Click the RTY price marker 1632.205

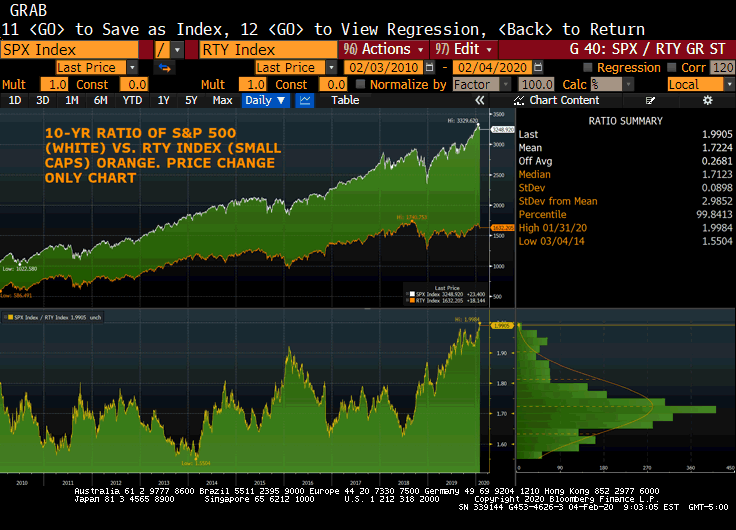pos(503,228)
